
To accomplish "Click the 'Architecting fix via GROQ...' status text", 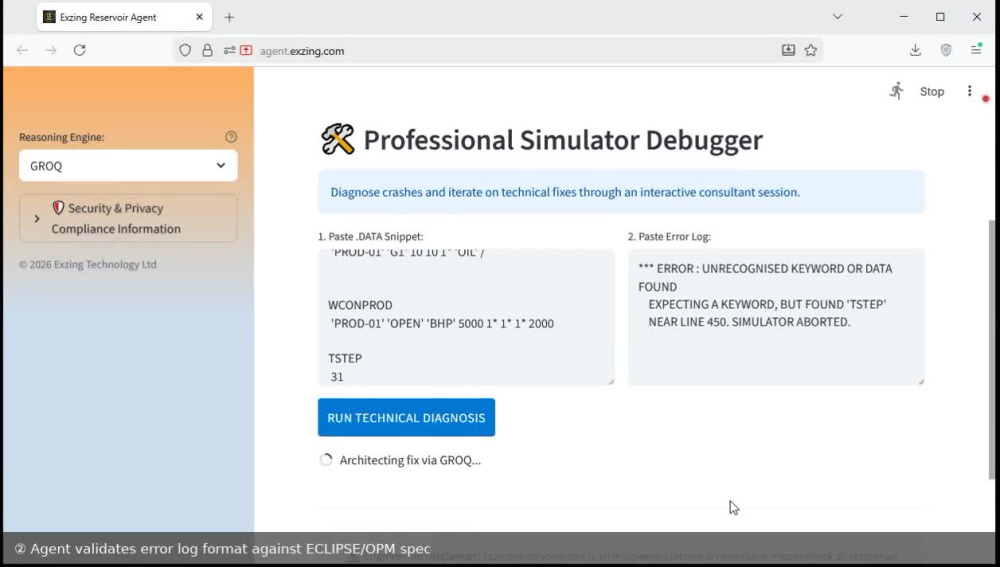I will click(x=410, y=460).
